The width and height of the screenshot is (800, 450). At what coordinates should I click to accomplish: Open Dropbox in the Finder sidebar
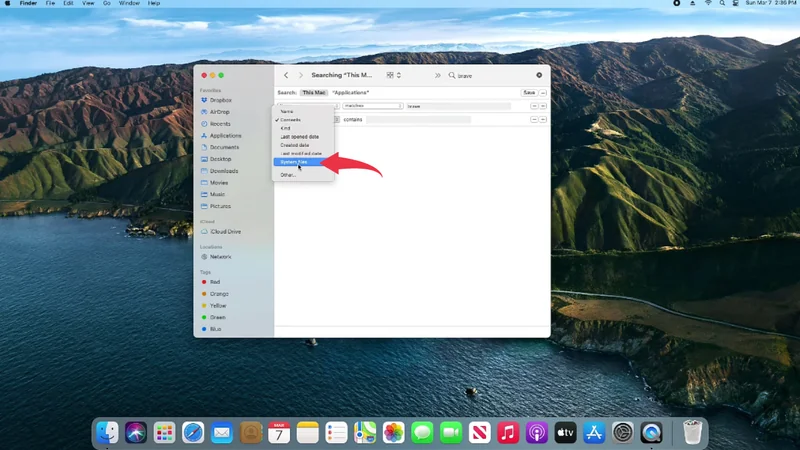[x=220, y=100]
